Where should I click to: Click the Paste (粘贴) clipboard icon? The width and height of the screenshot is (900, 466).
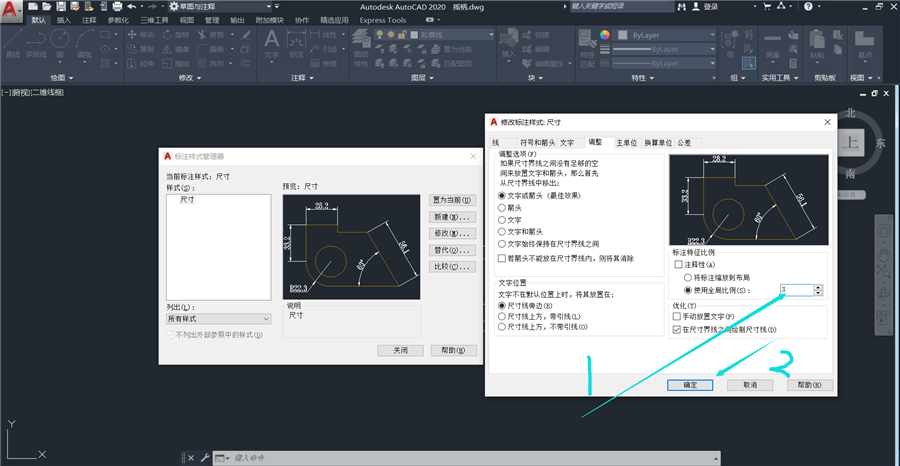[817, 45]
